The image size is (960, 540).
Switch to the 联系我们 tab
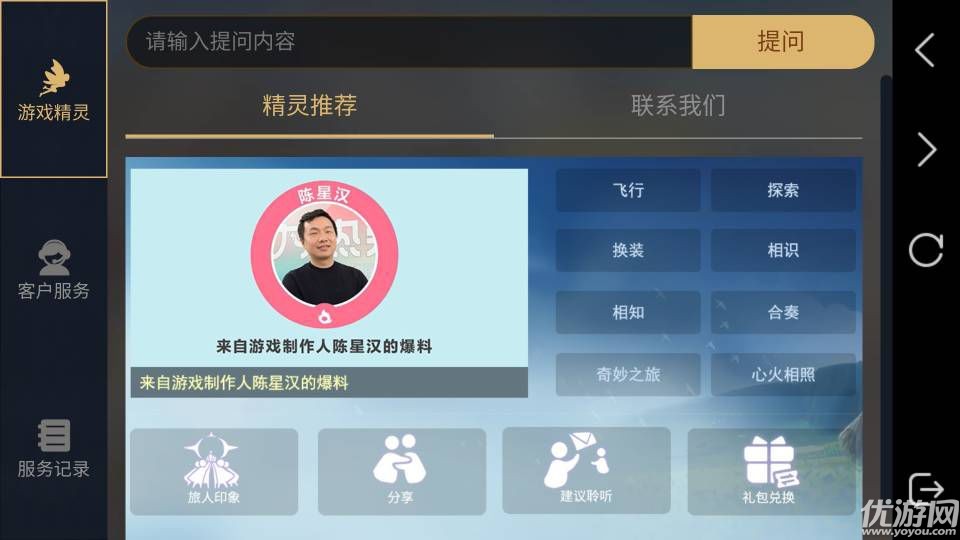678,106
